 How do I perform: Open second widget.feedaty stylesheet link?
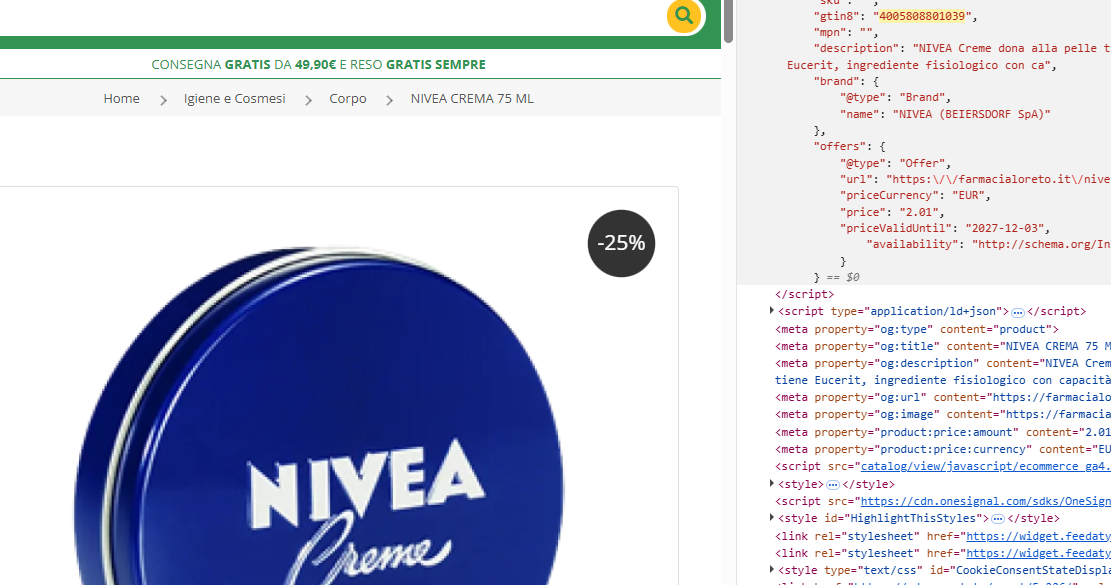coord(1039,553)
